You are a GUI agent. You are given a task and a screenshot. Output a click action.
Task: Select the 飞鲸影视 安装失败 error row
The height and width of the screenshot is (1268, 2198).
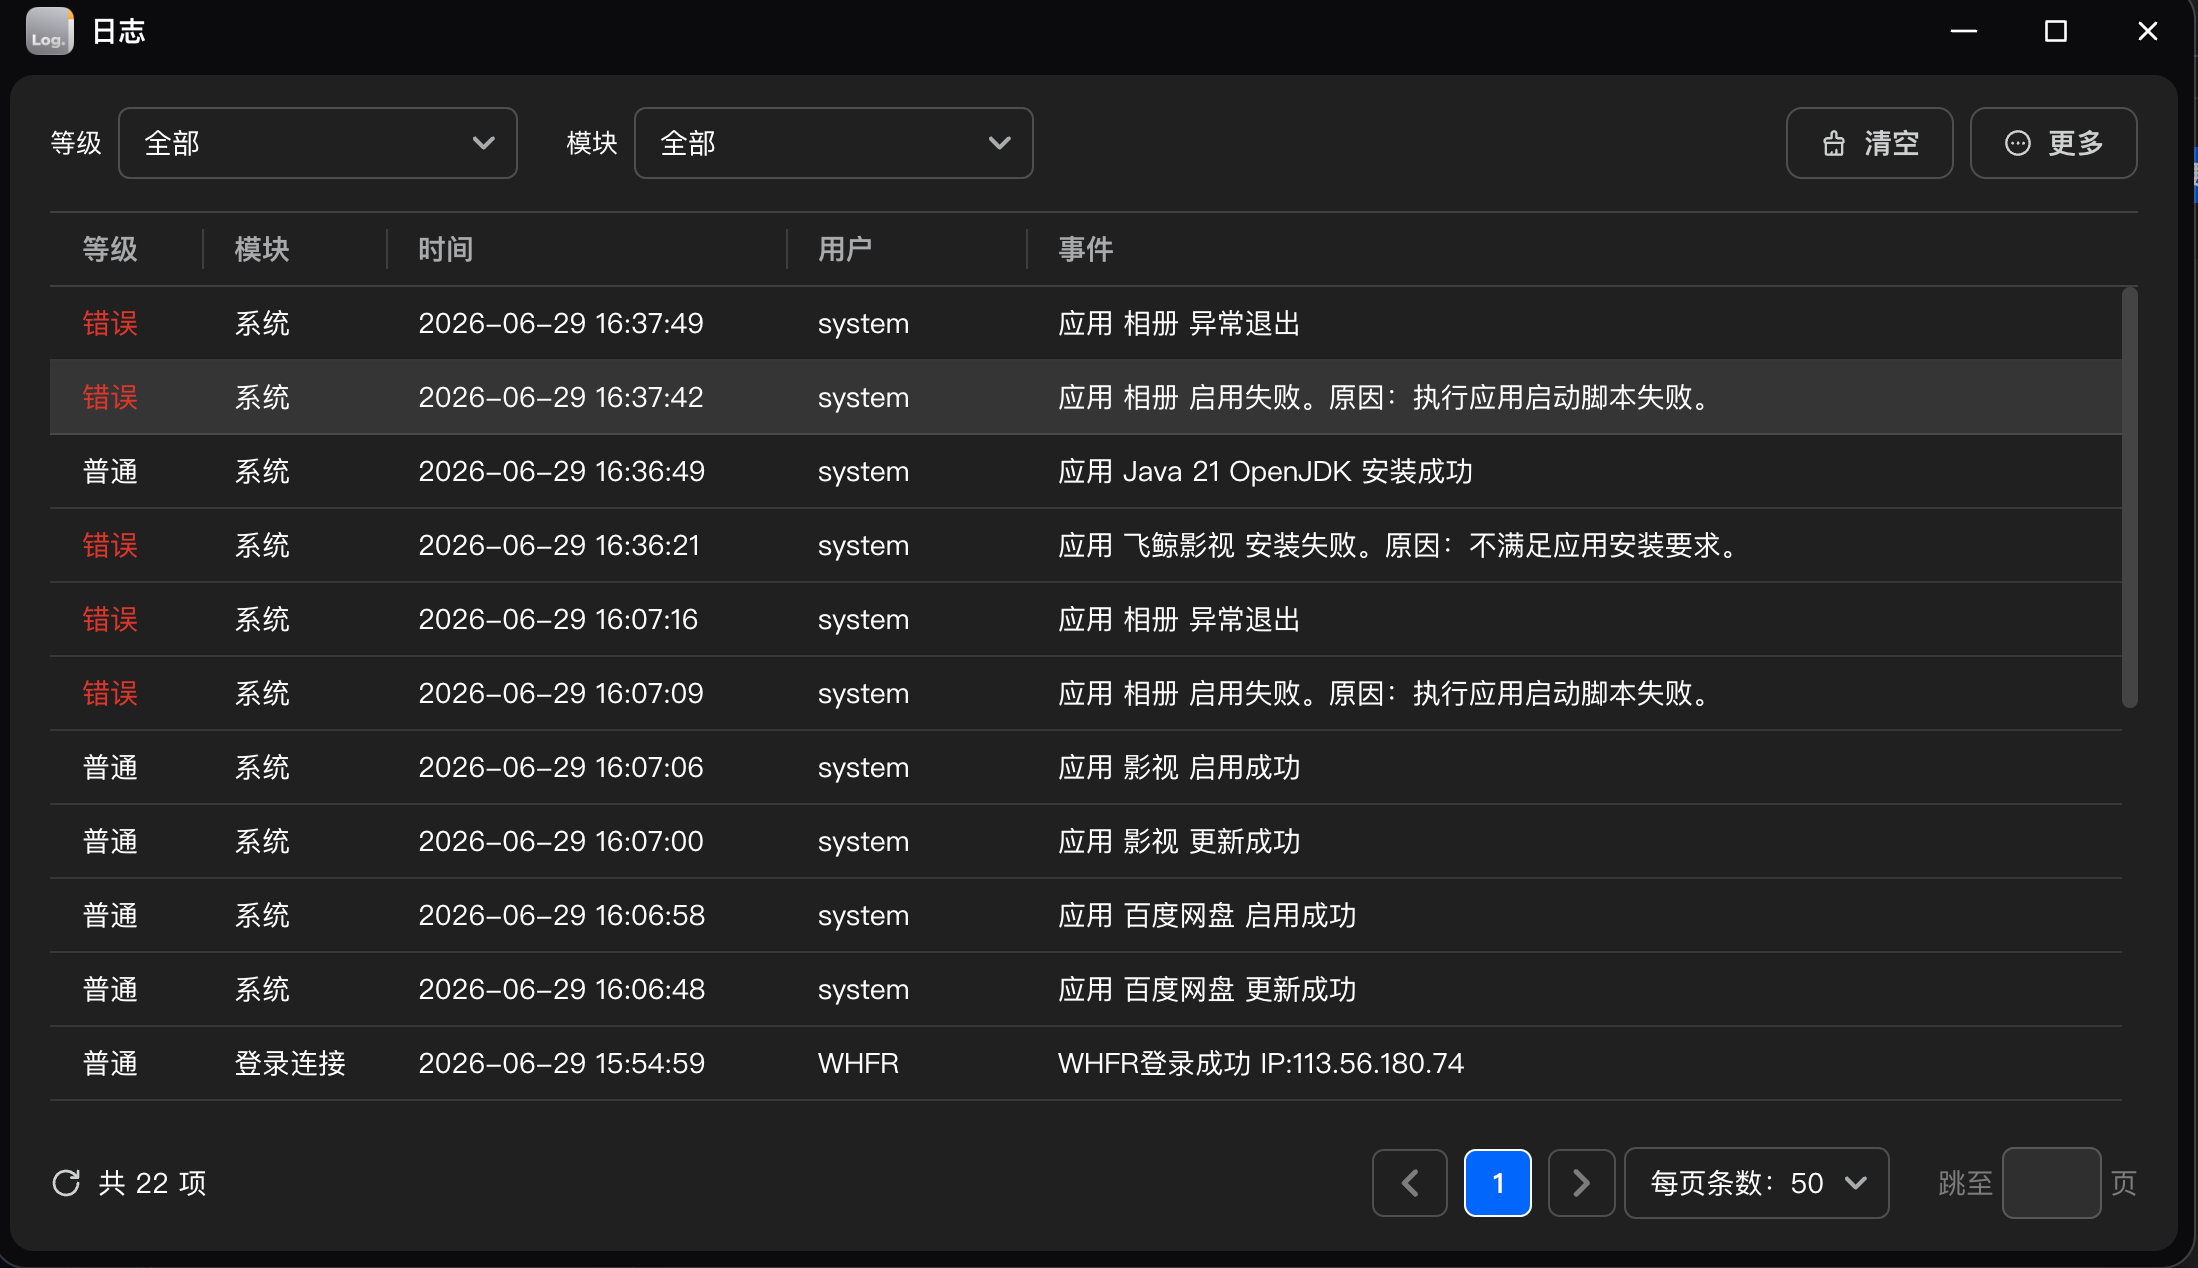pyautogui.click(x=1086, y=545)
